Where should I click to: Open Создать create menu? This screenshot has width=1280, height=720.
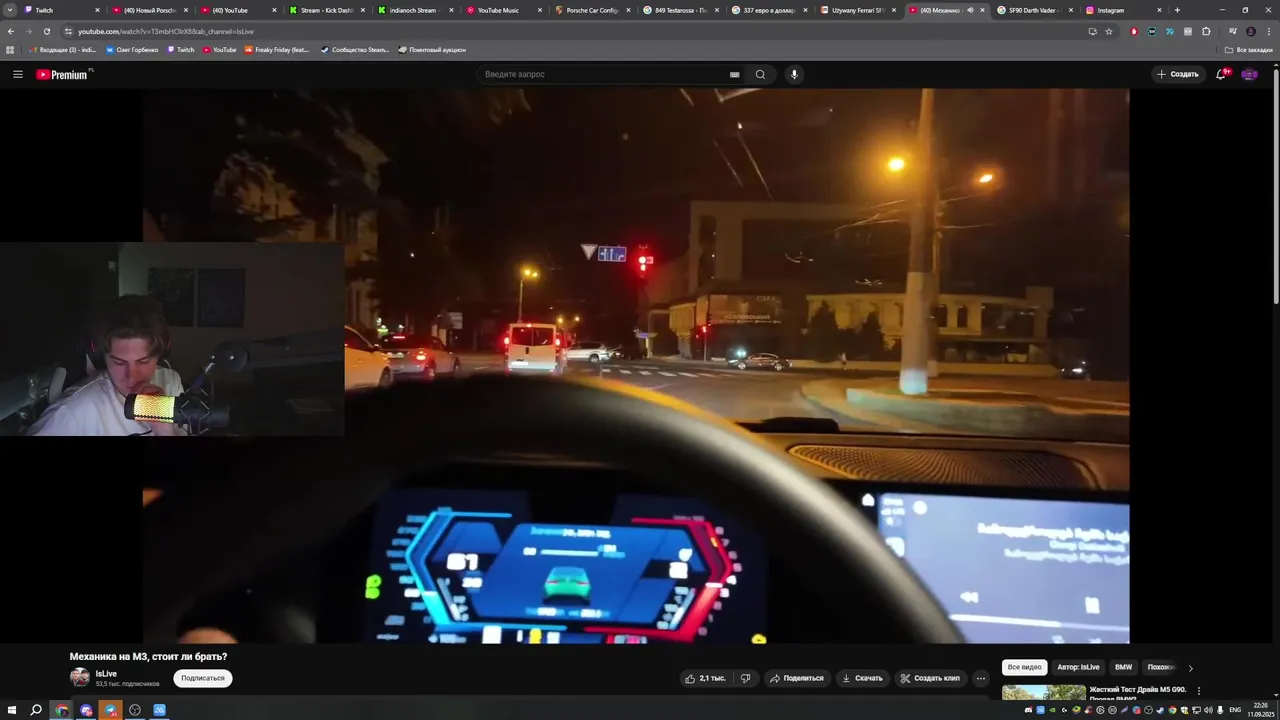1177,74
